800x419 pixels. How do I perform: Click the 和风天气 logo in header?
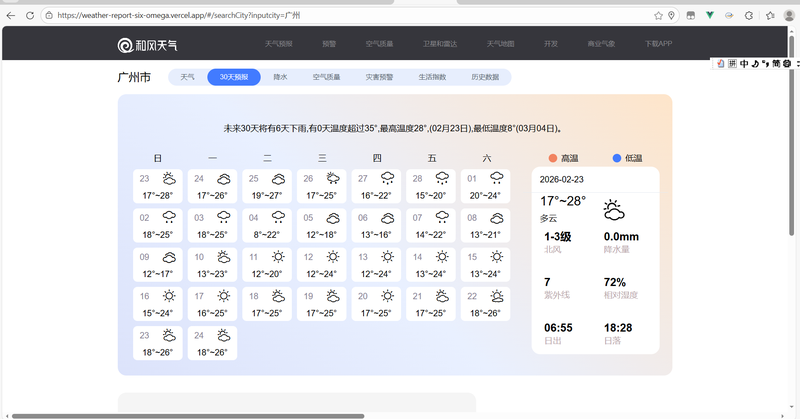[148, 44]
